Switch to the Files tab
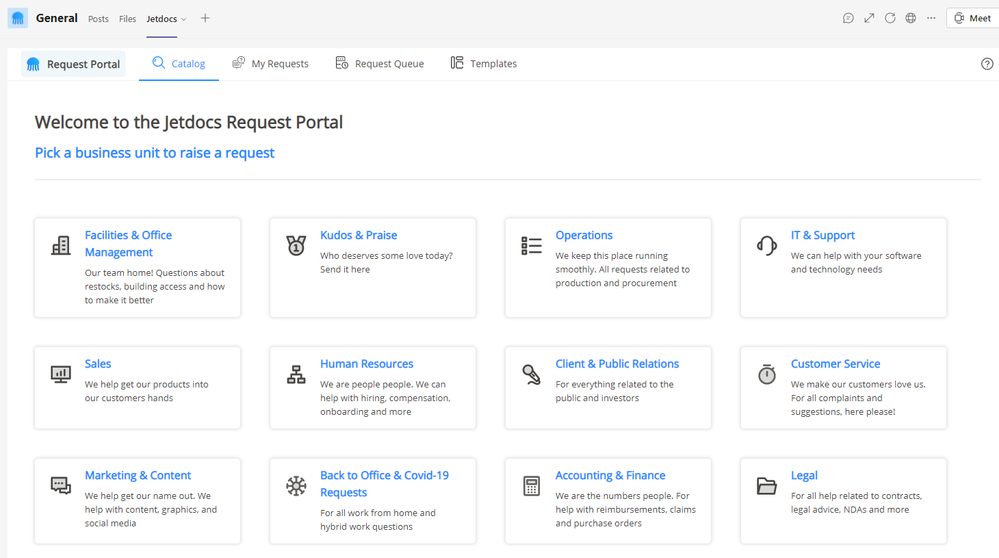 (127, 19)
